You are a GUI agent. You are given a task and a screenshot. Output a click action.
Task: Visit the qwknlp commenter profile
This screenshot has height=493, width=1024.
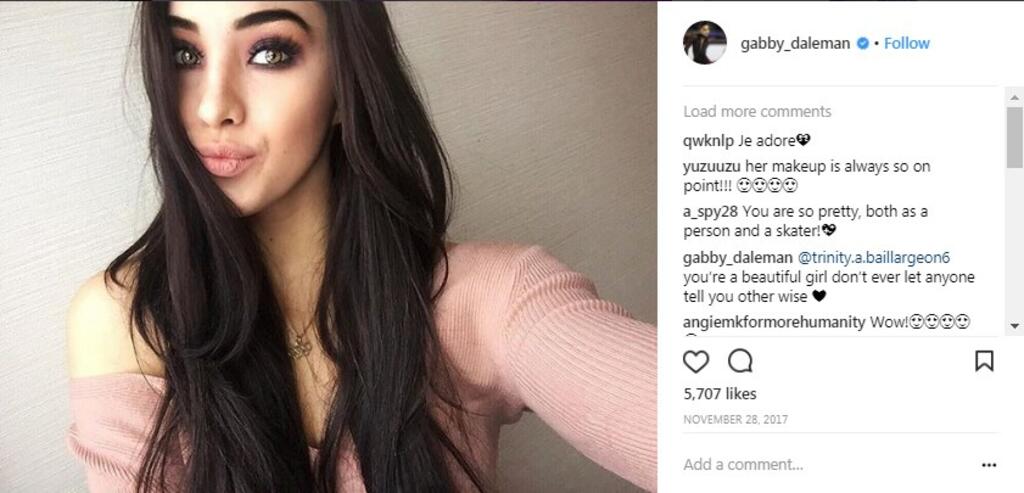click(709, 141)
